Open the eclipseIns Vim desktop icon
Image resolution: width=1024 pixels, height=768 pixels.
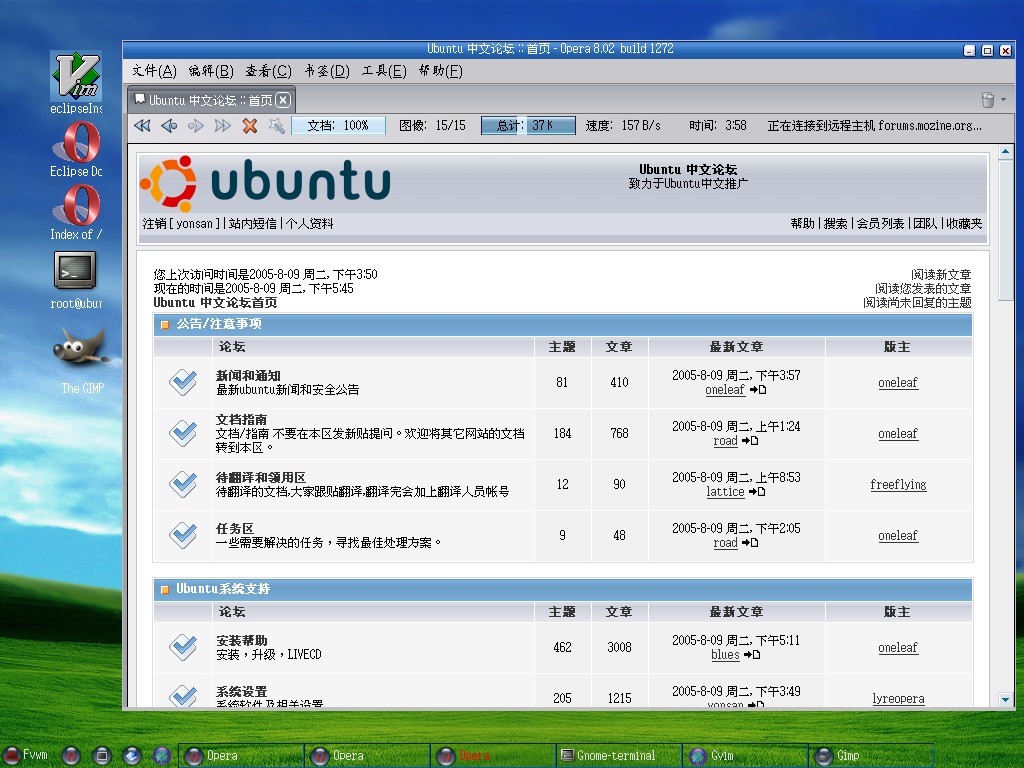click(x=76, y=83)
